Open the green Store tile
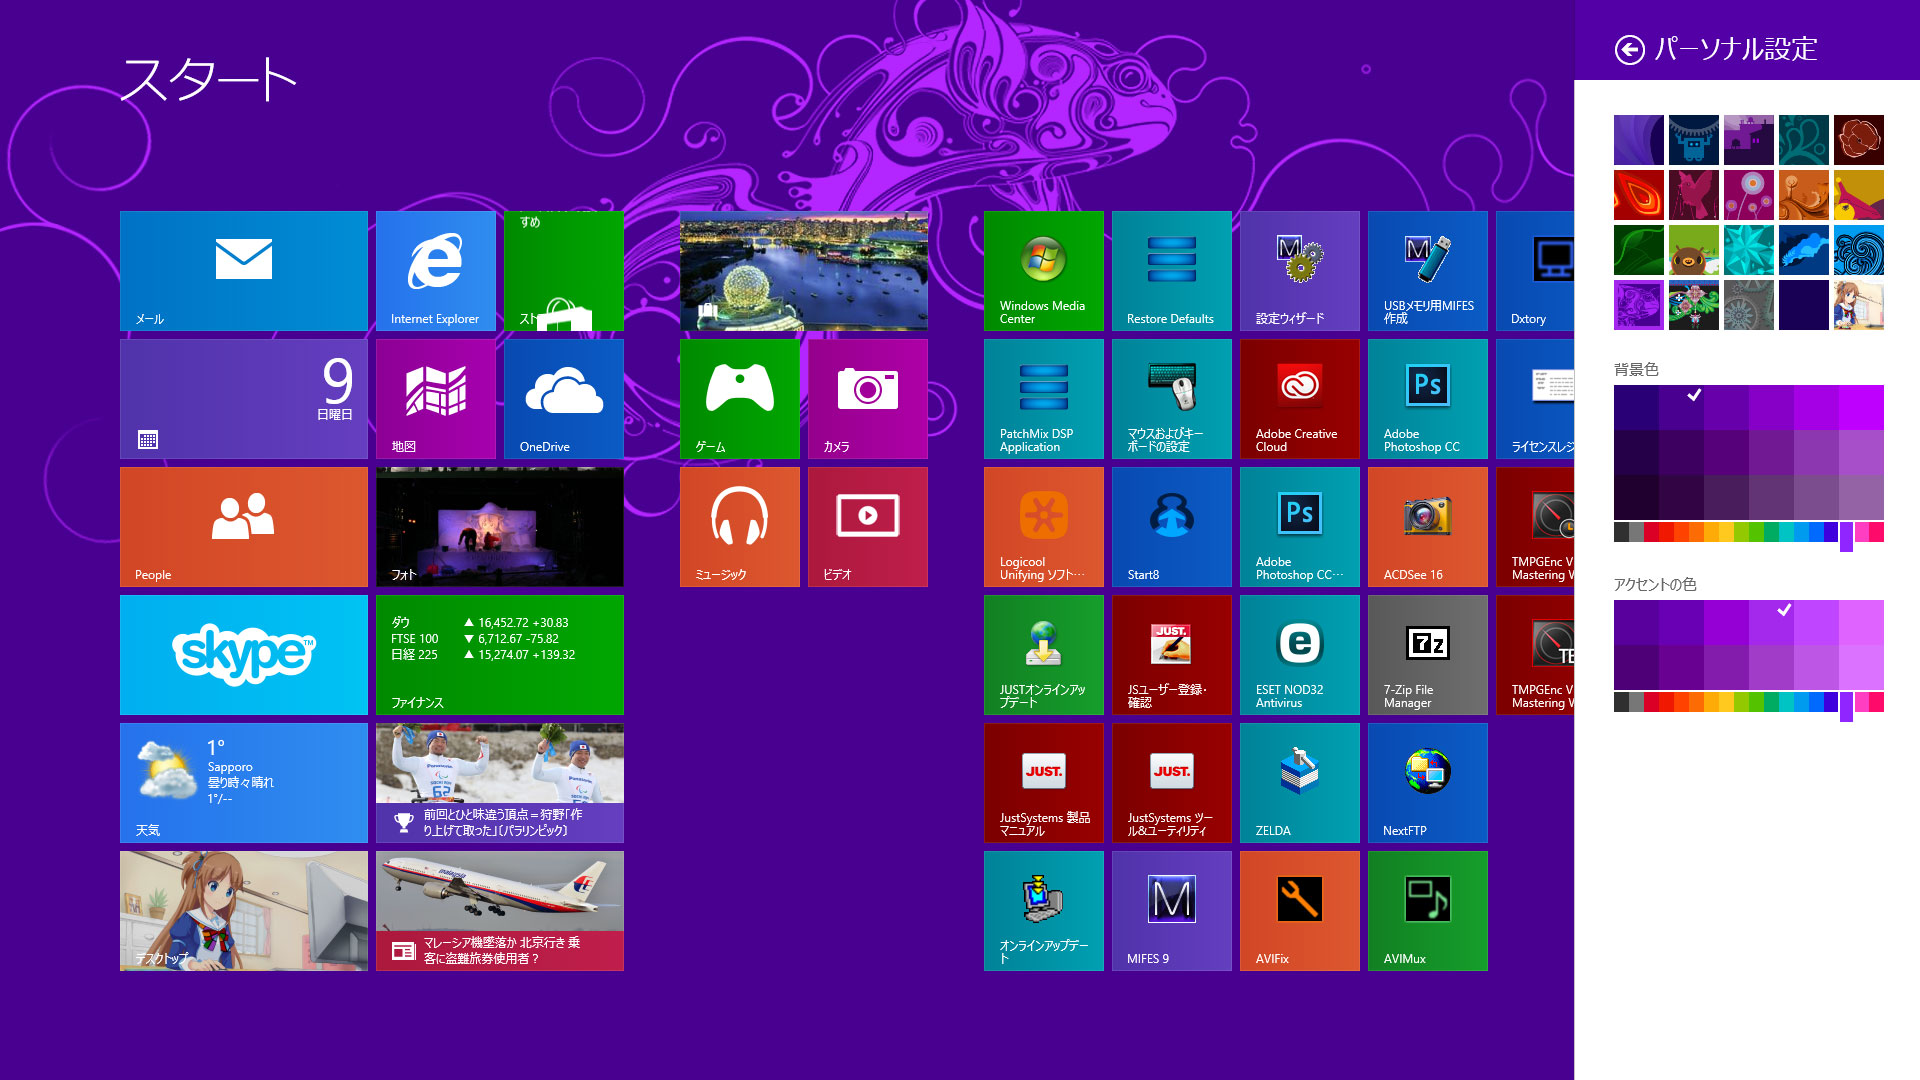This screenshot has height=1080, width=1920. (x=564, y=271)
